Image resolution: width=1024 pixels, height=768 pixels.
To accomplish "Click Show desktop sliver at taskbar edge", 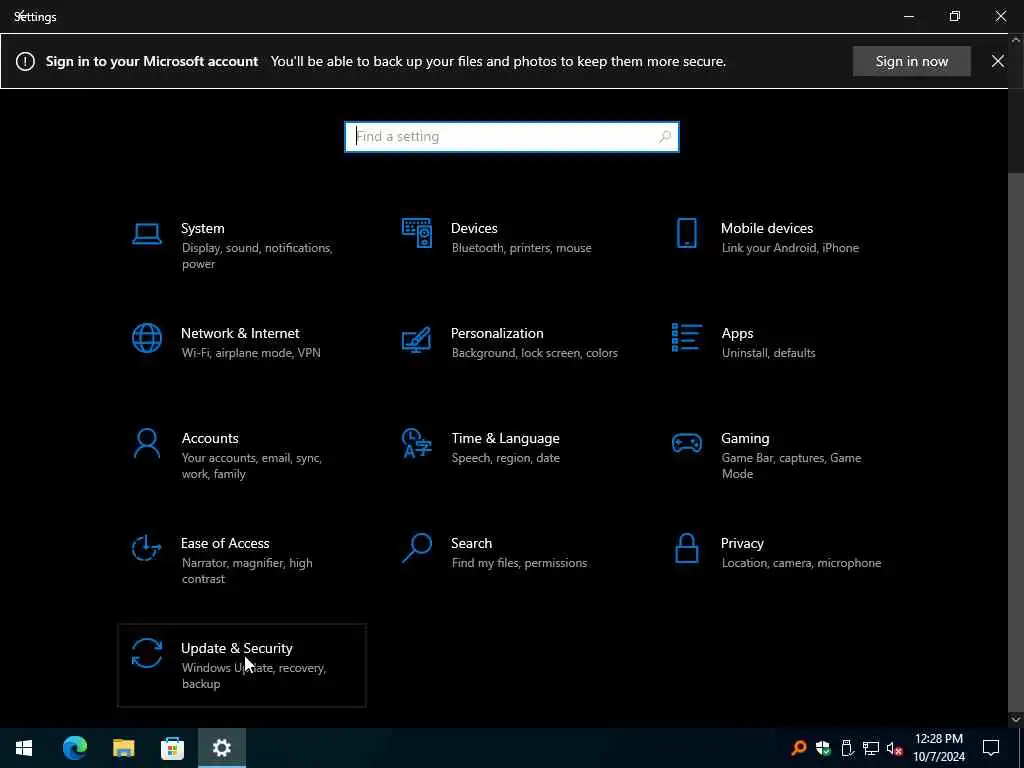I will (1021, 748).
